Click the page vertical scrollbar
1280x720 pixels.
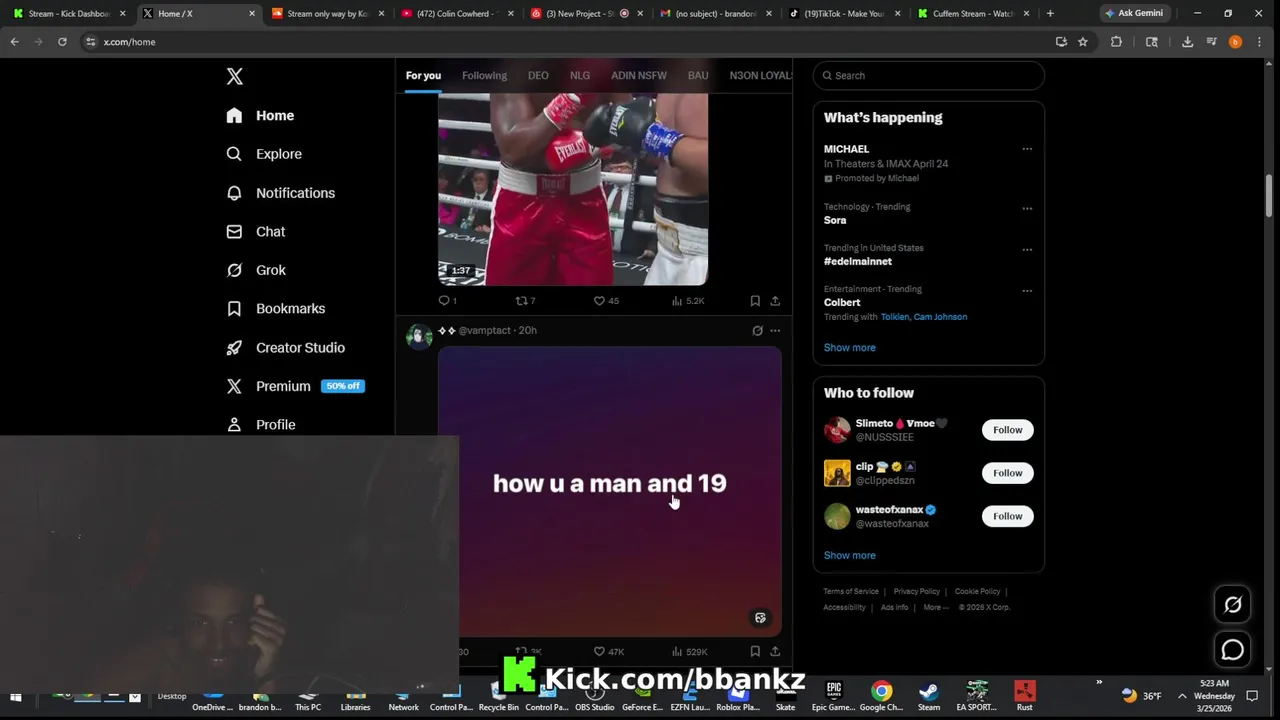pyautogui.click(x=1269, y=195)
